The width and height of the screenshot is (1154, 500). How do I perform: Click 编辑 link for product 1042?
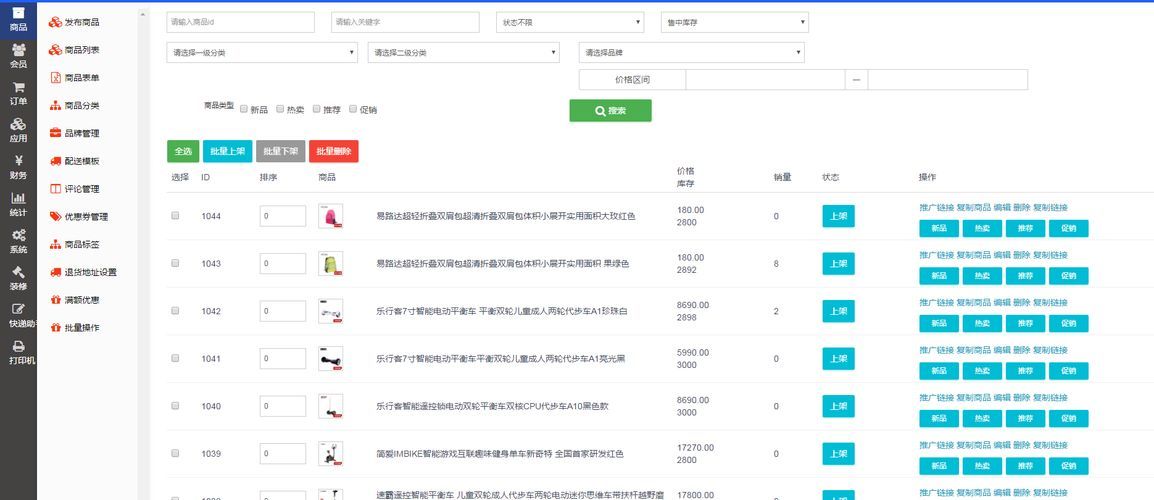[1002, 303]
